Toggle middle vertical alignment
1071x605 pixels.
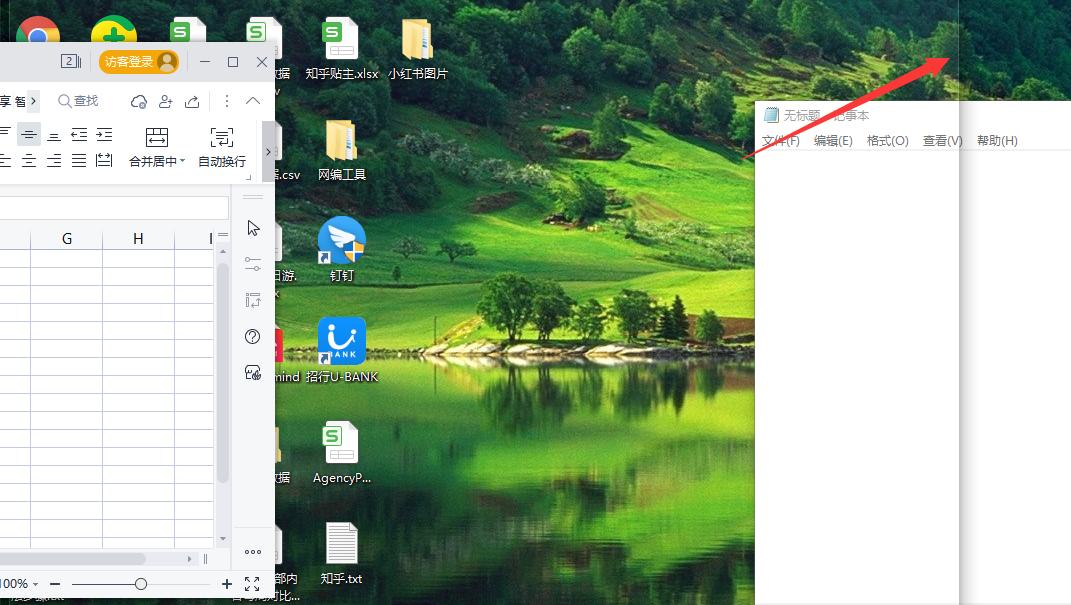(29, 135)
